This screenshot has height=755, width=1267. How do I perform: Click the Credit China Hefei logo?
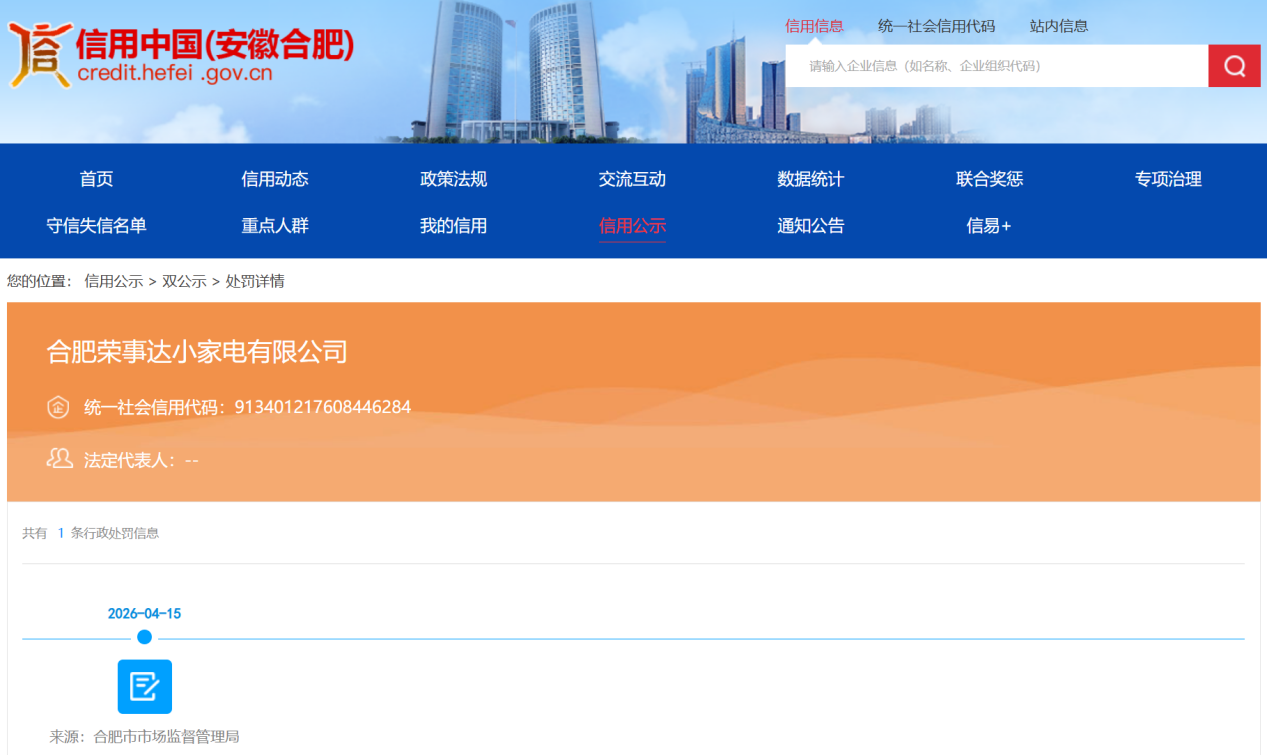click(181, 56)
